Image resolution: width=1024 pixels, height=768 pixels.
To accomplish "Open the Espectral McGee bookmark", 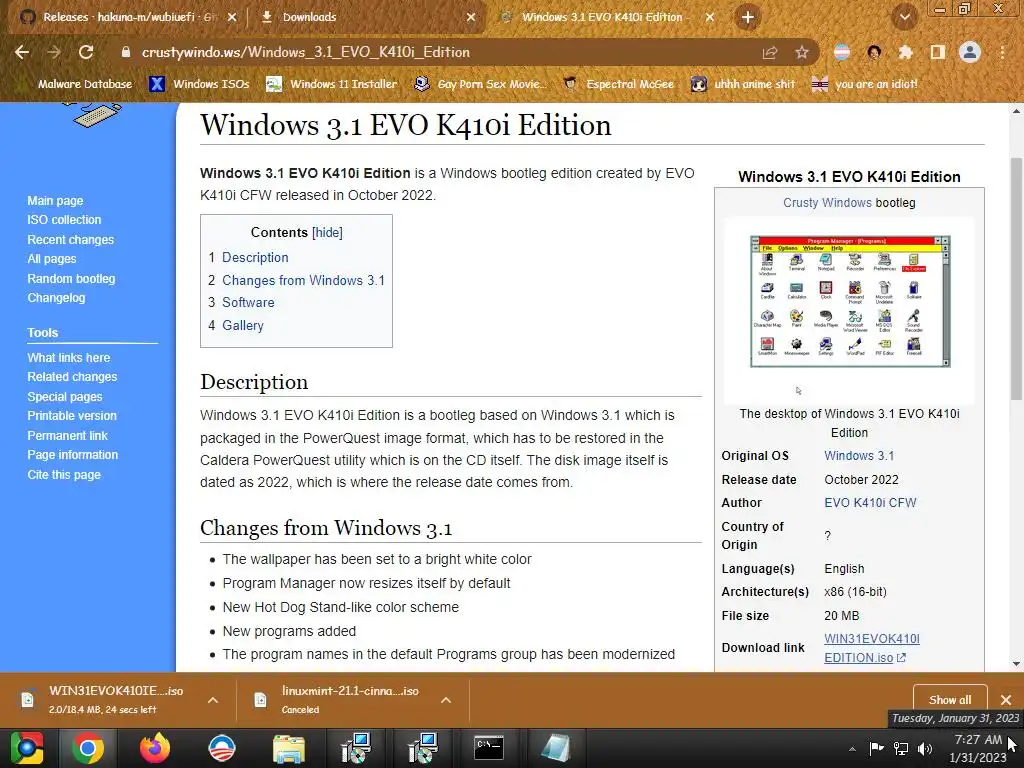I will pyautogui.click(x=618, y=84).
